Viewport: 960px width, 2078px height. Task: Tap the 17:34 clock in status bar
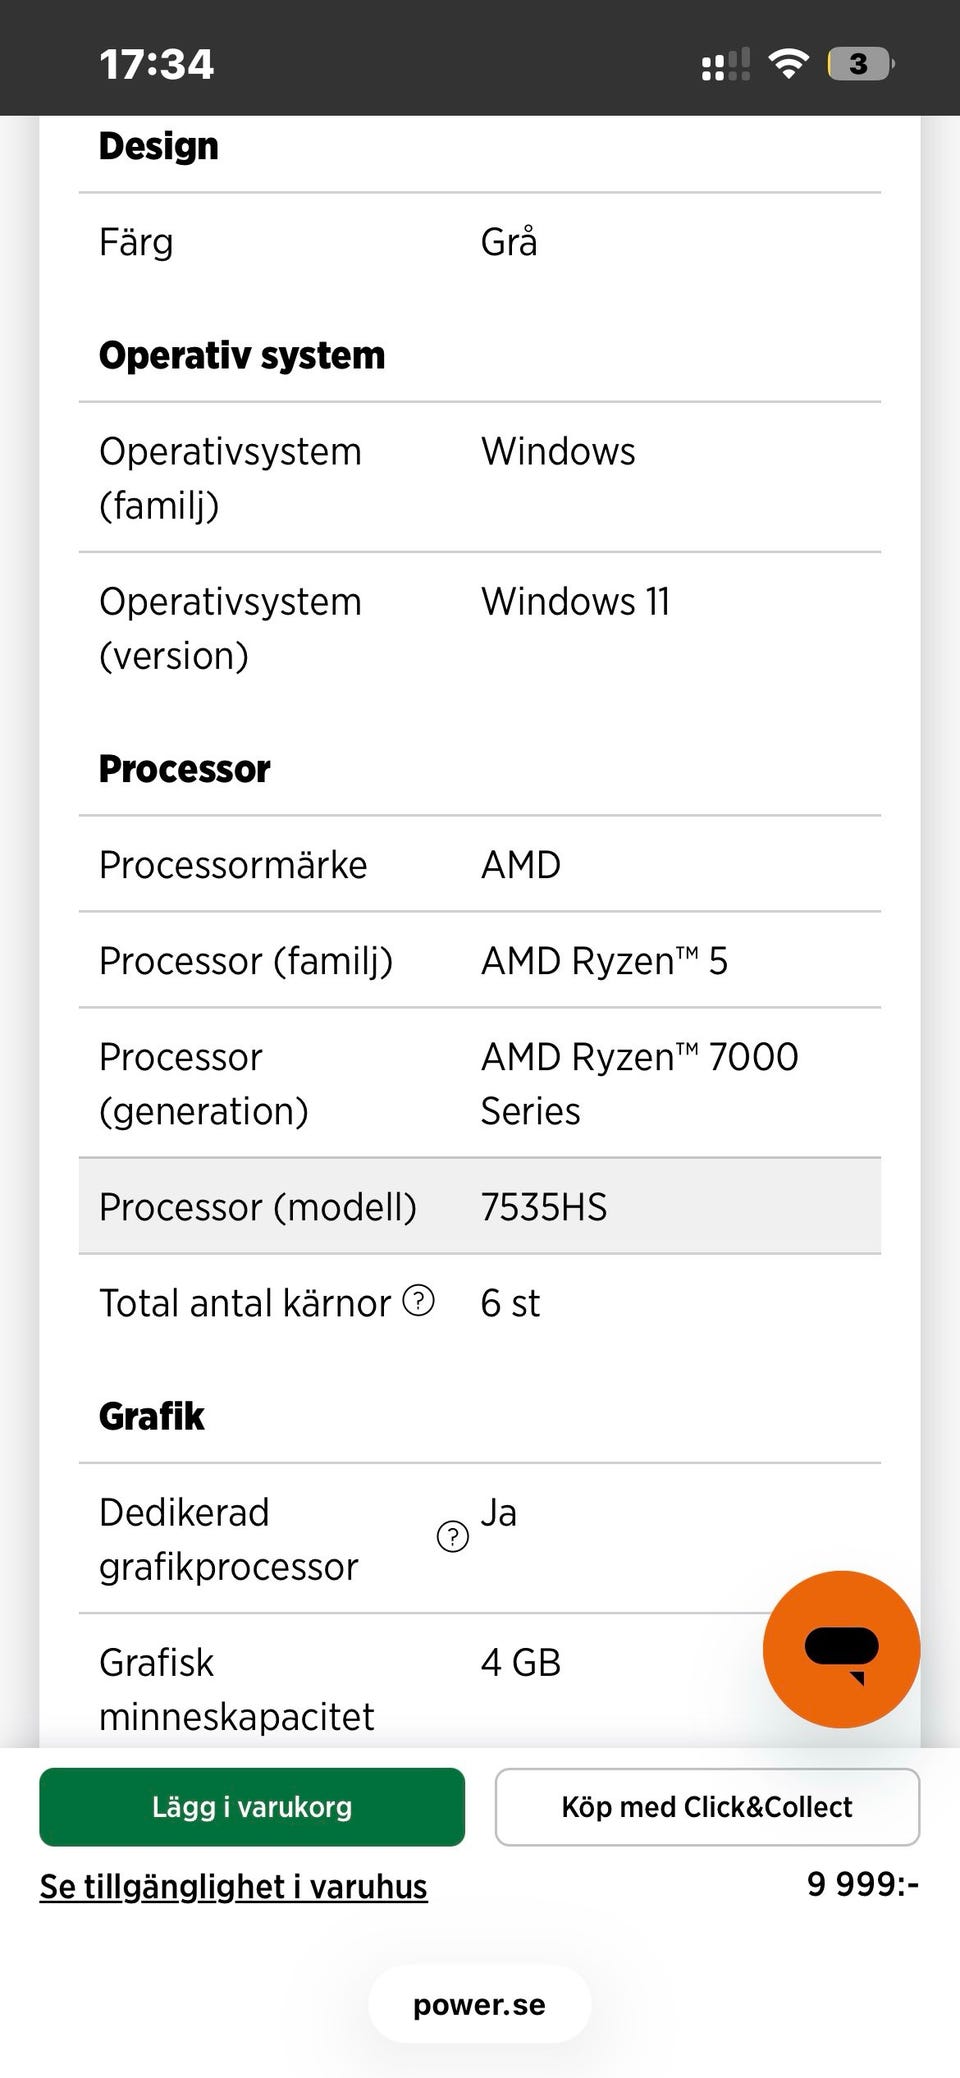pos(156,64)
